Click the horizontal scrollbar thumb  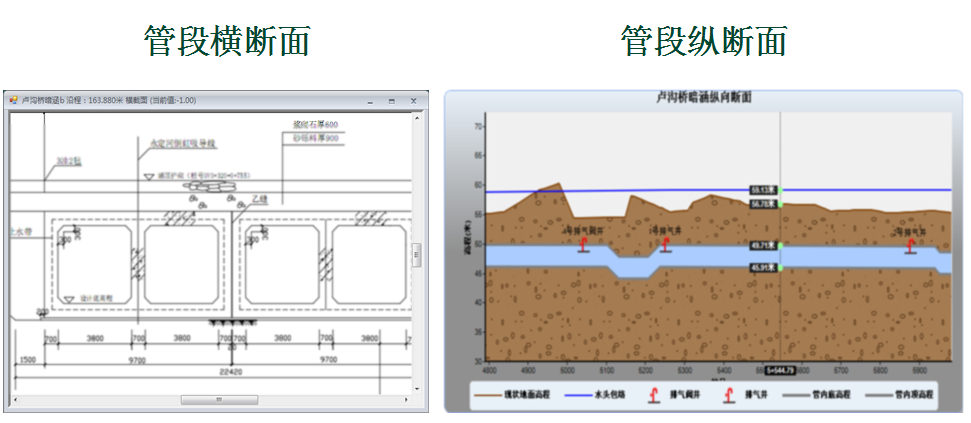click(219, 400)
